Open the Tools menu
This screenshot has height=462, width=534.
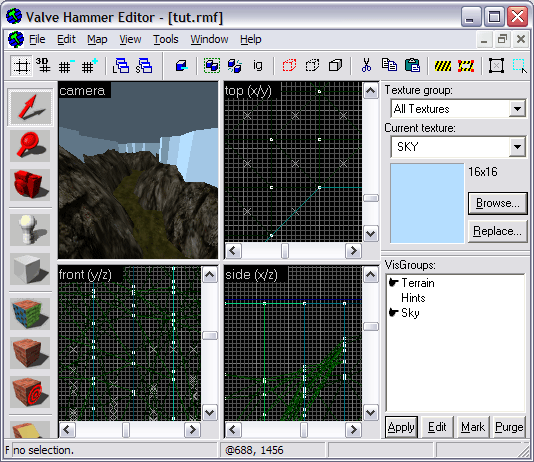[166, 39]
